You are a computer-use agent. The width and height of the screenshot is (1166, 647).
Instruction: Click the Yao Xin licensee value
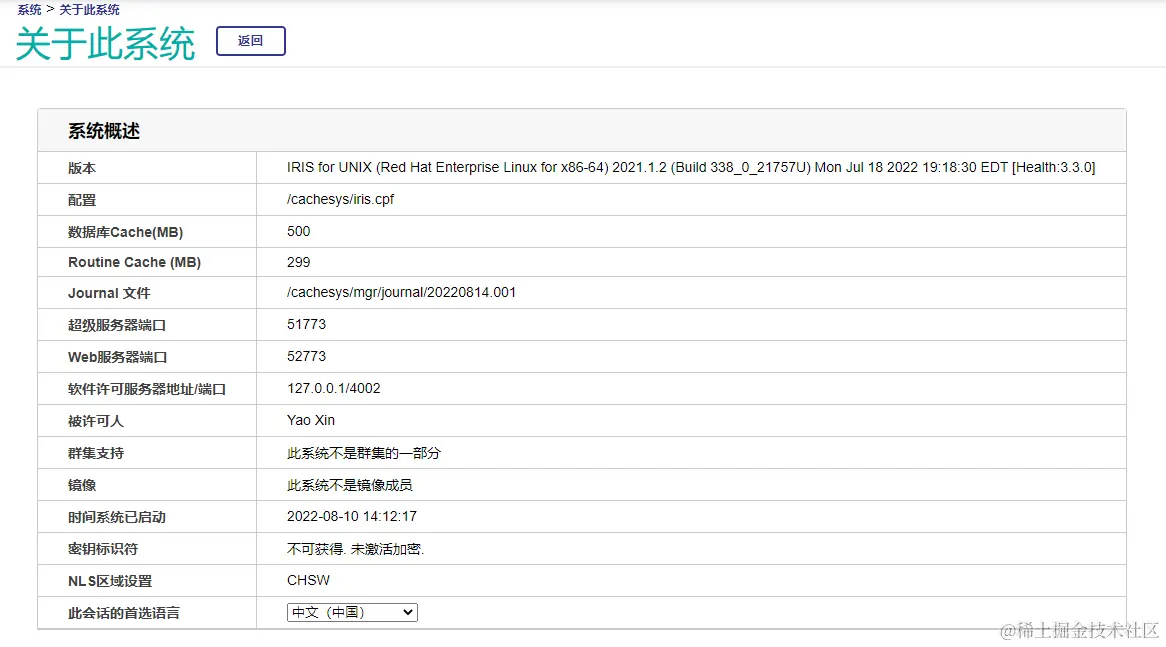coord(311,420)
